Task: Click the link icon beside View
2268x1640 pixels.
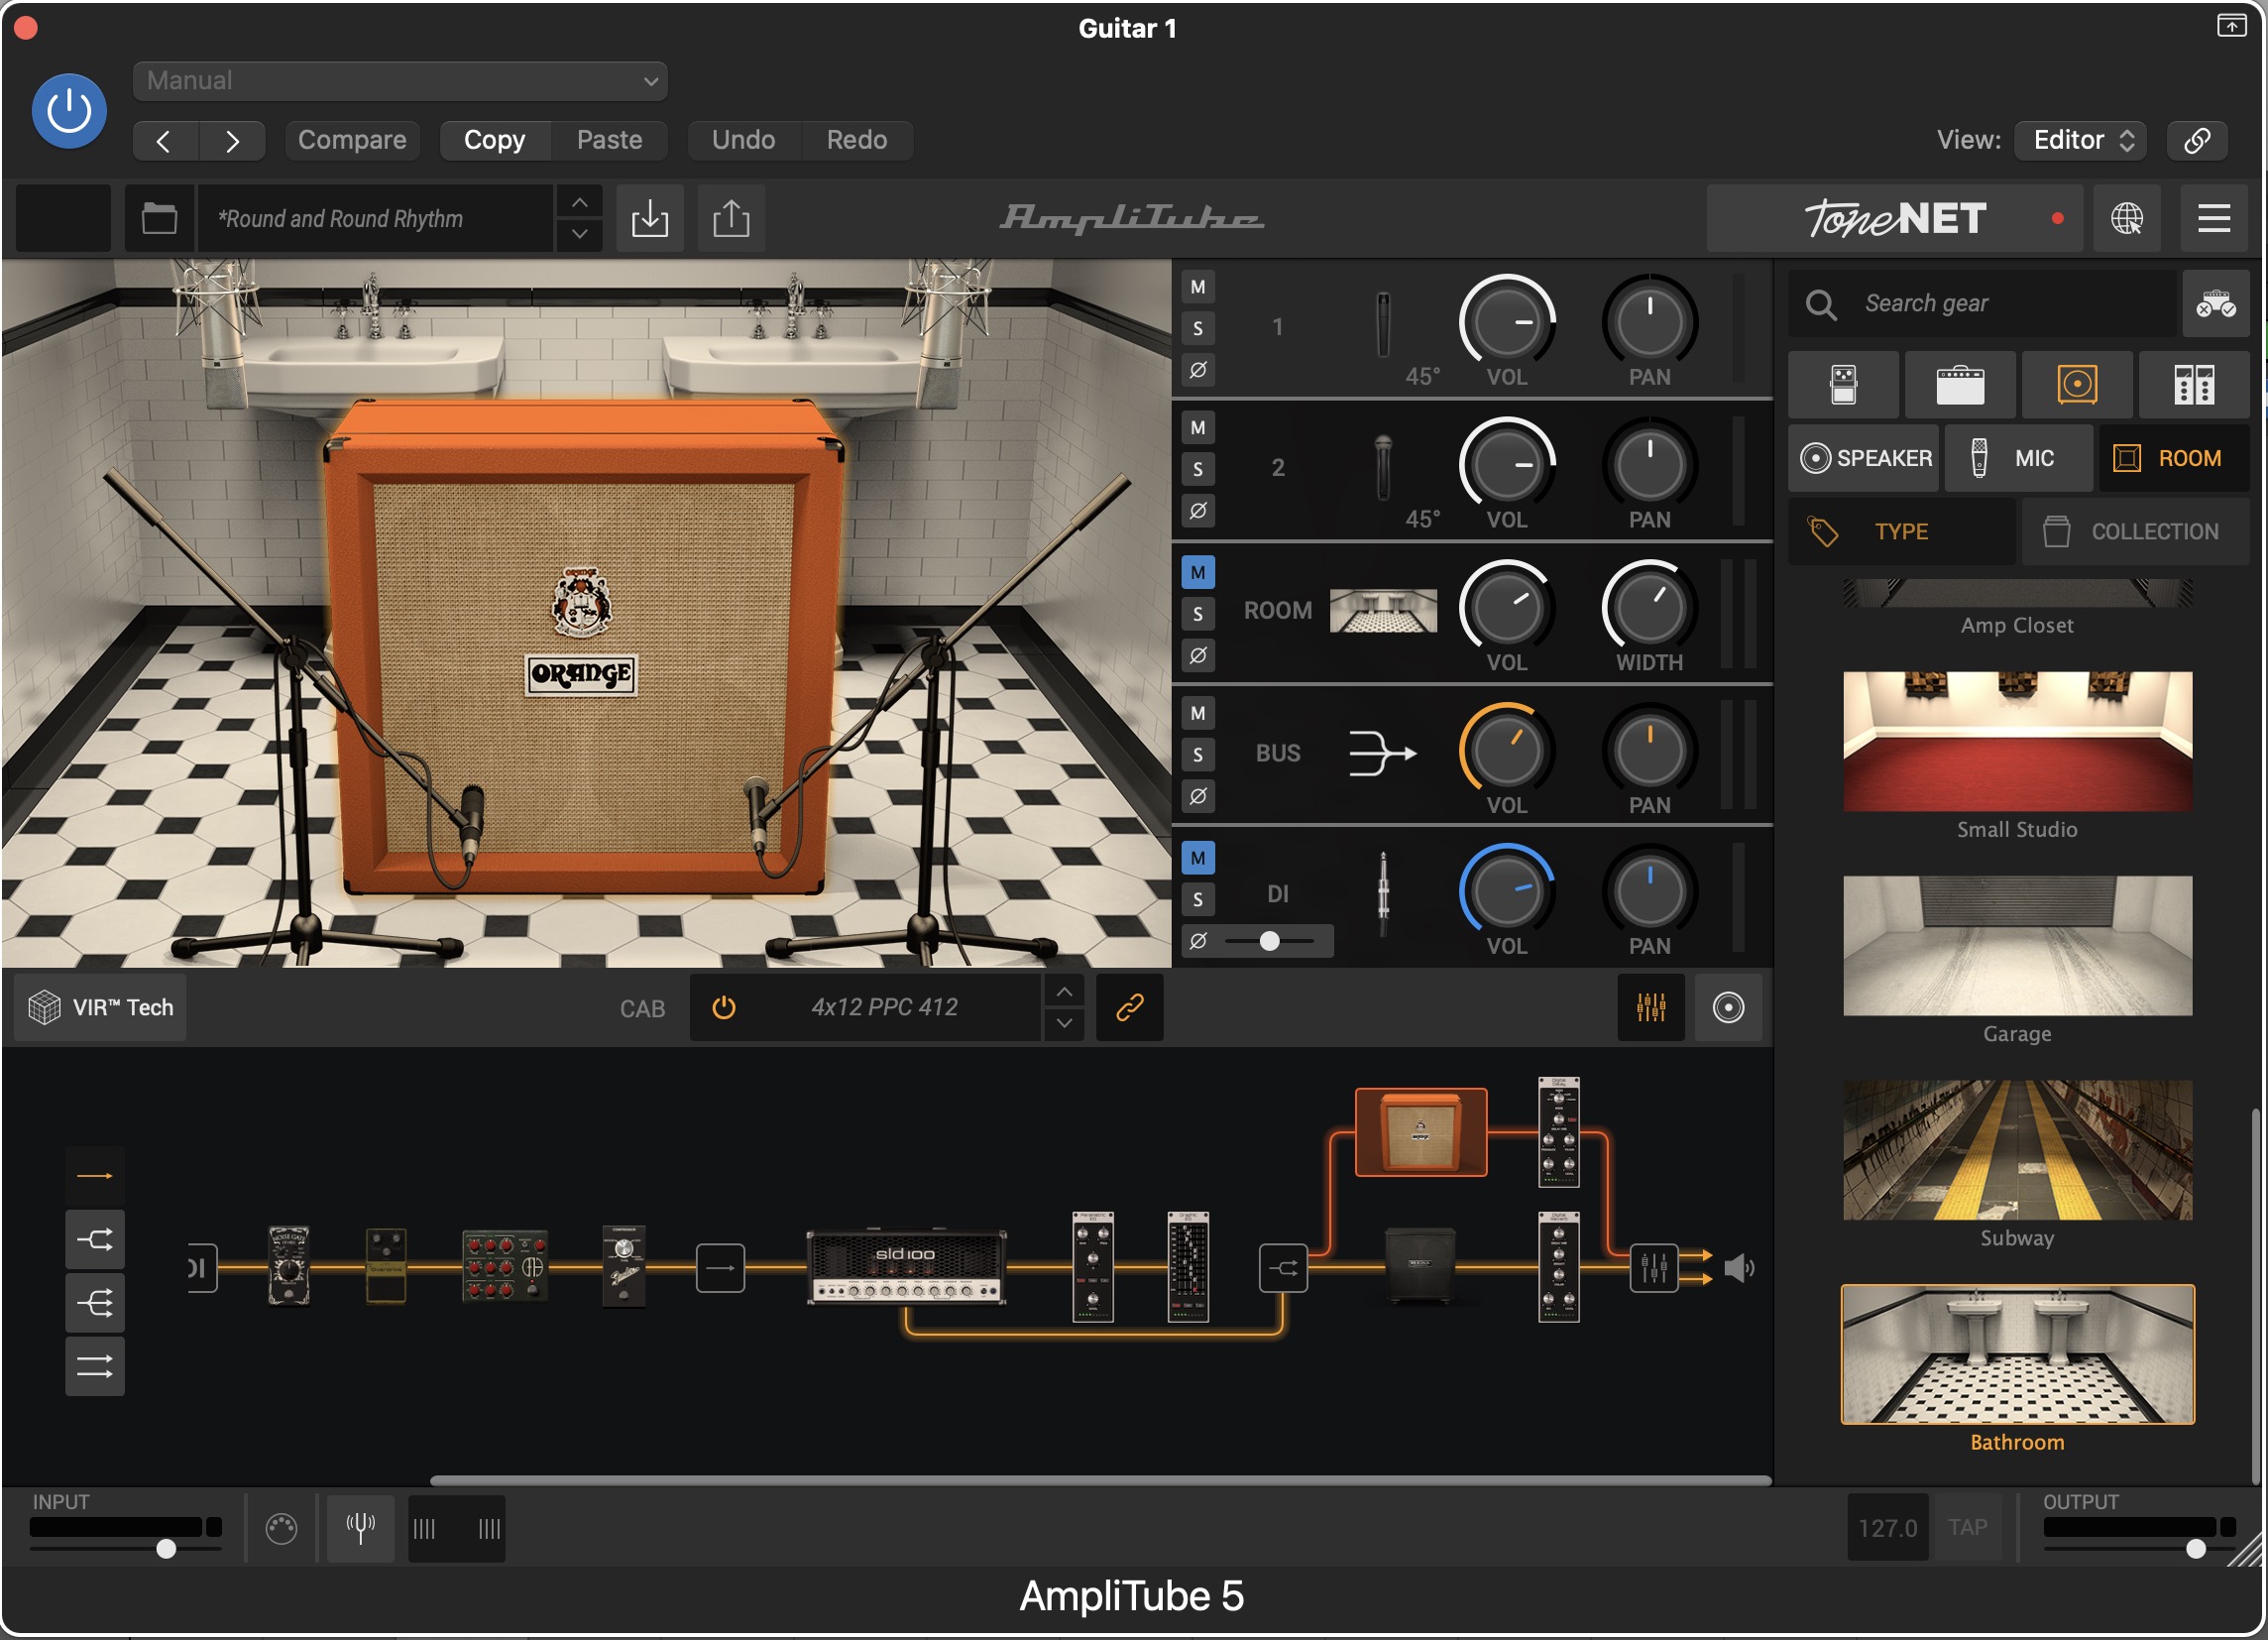Action: point(2197,140)
